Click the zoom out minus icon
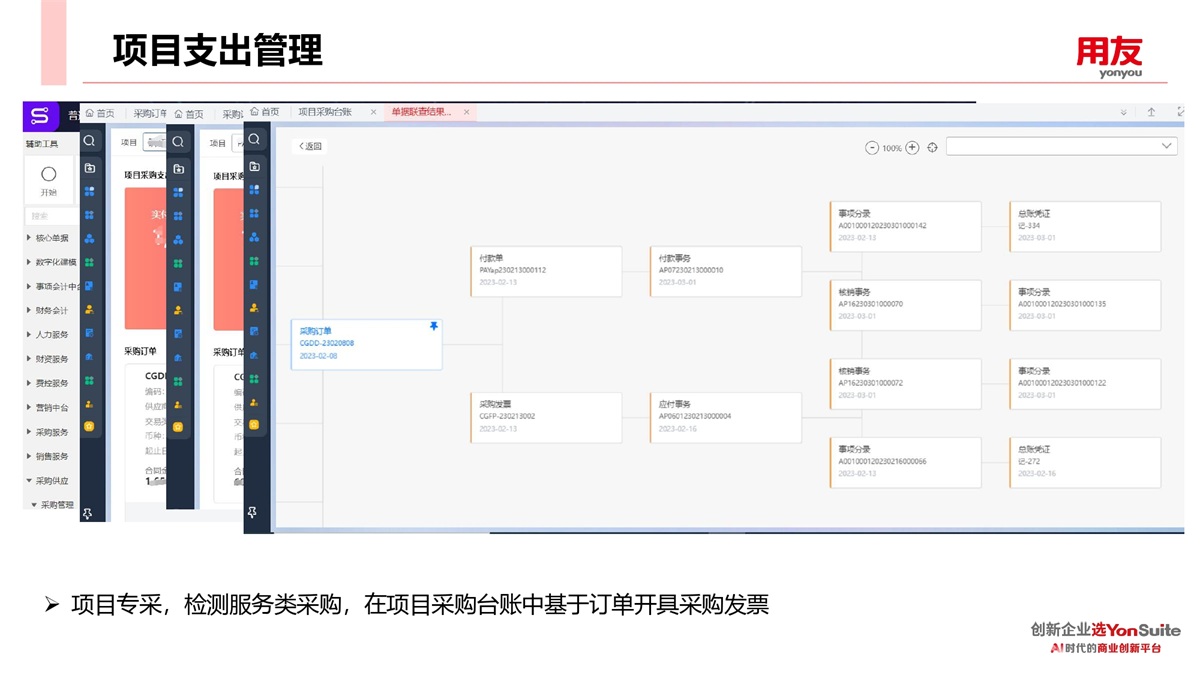This screenshot has height=675, width=1200. (871, 148)
